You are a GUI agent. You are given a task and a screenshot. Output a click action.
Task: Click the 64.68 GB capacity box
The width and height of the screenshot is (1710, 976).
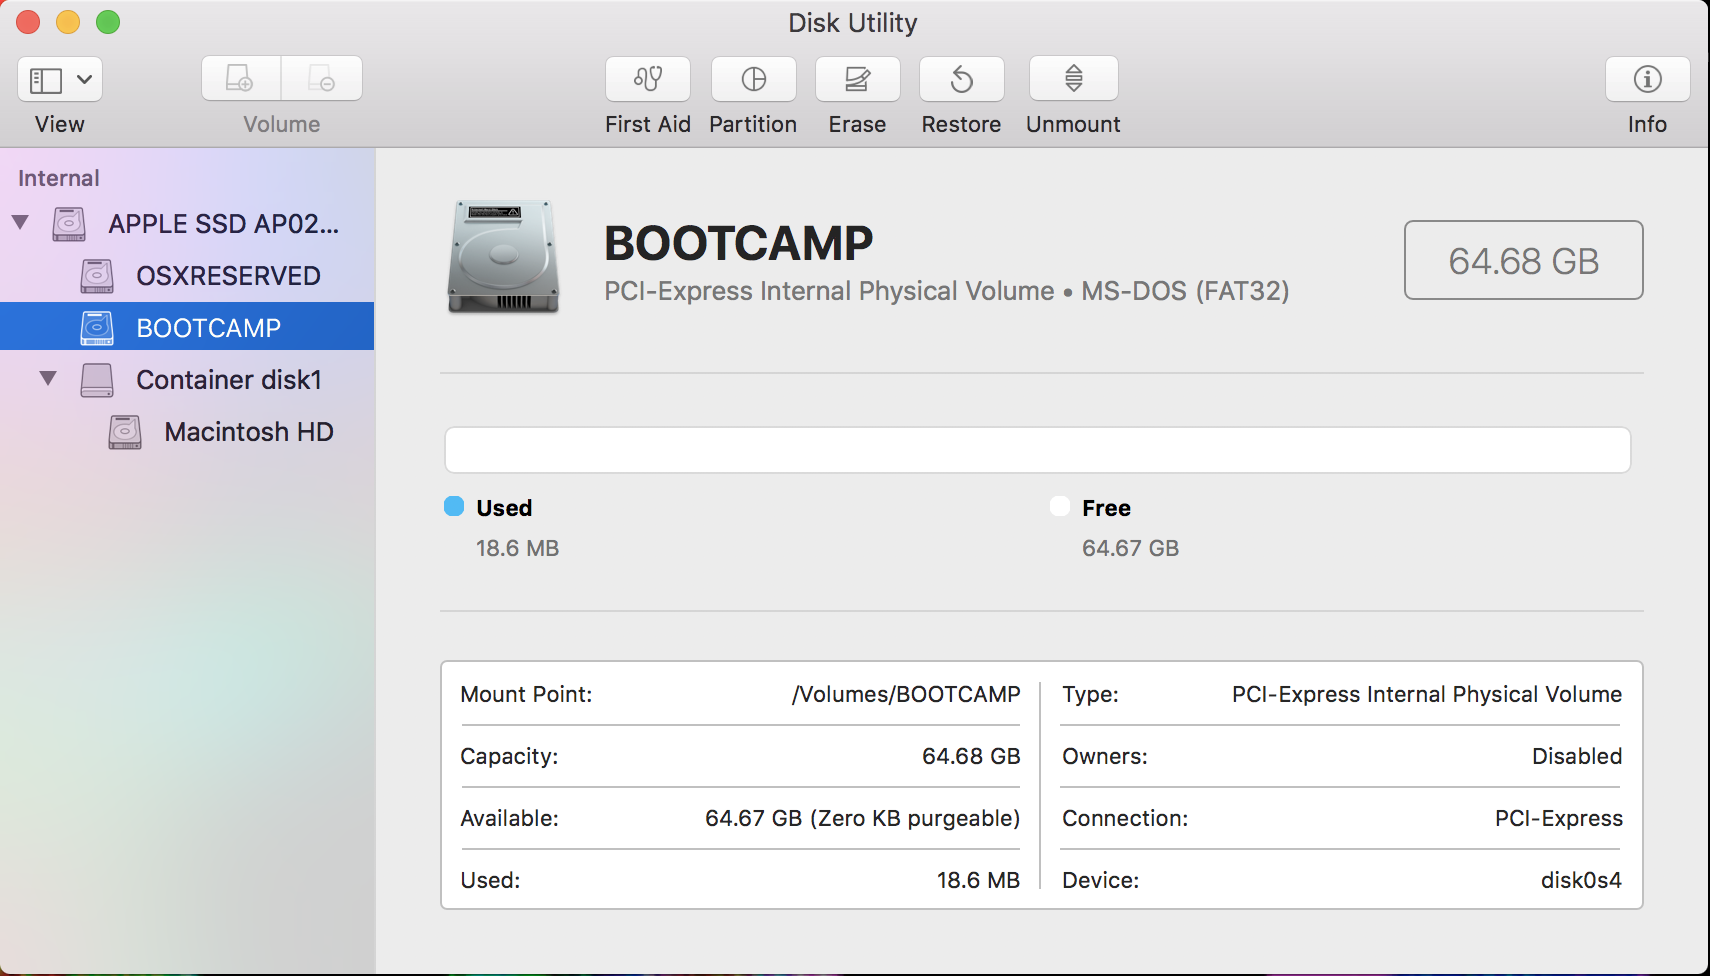click(x=1524, y=260)
